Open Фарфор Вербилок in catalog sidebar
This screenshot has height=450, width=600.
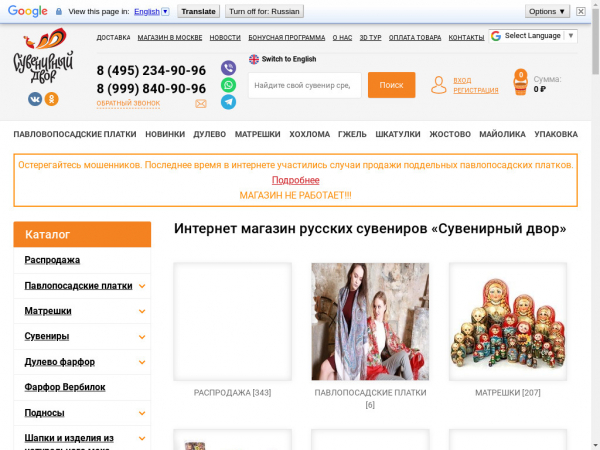[x=65, y=387]
